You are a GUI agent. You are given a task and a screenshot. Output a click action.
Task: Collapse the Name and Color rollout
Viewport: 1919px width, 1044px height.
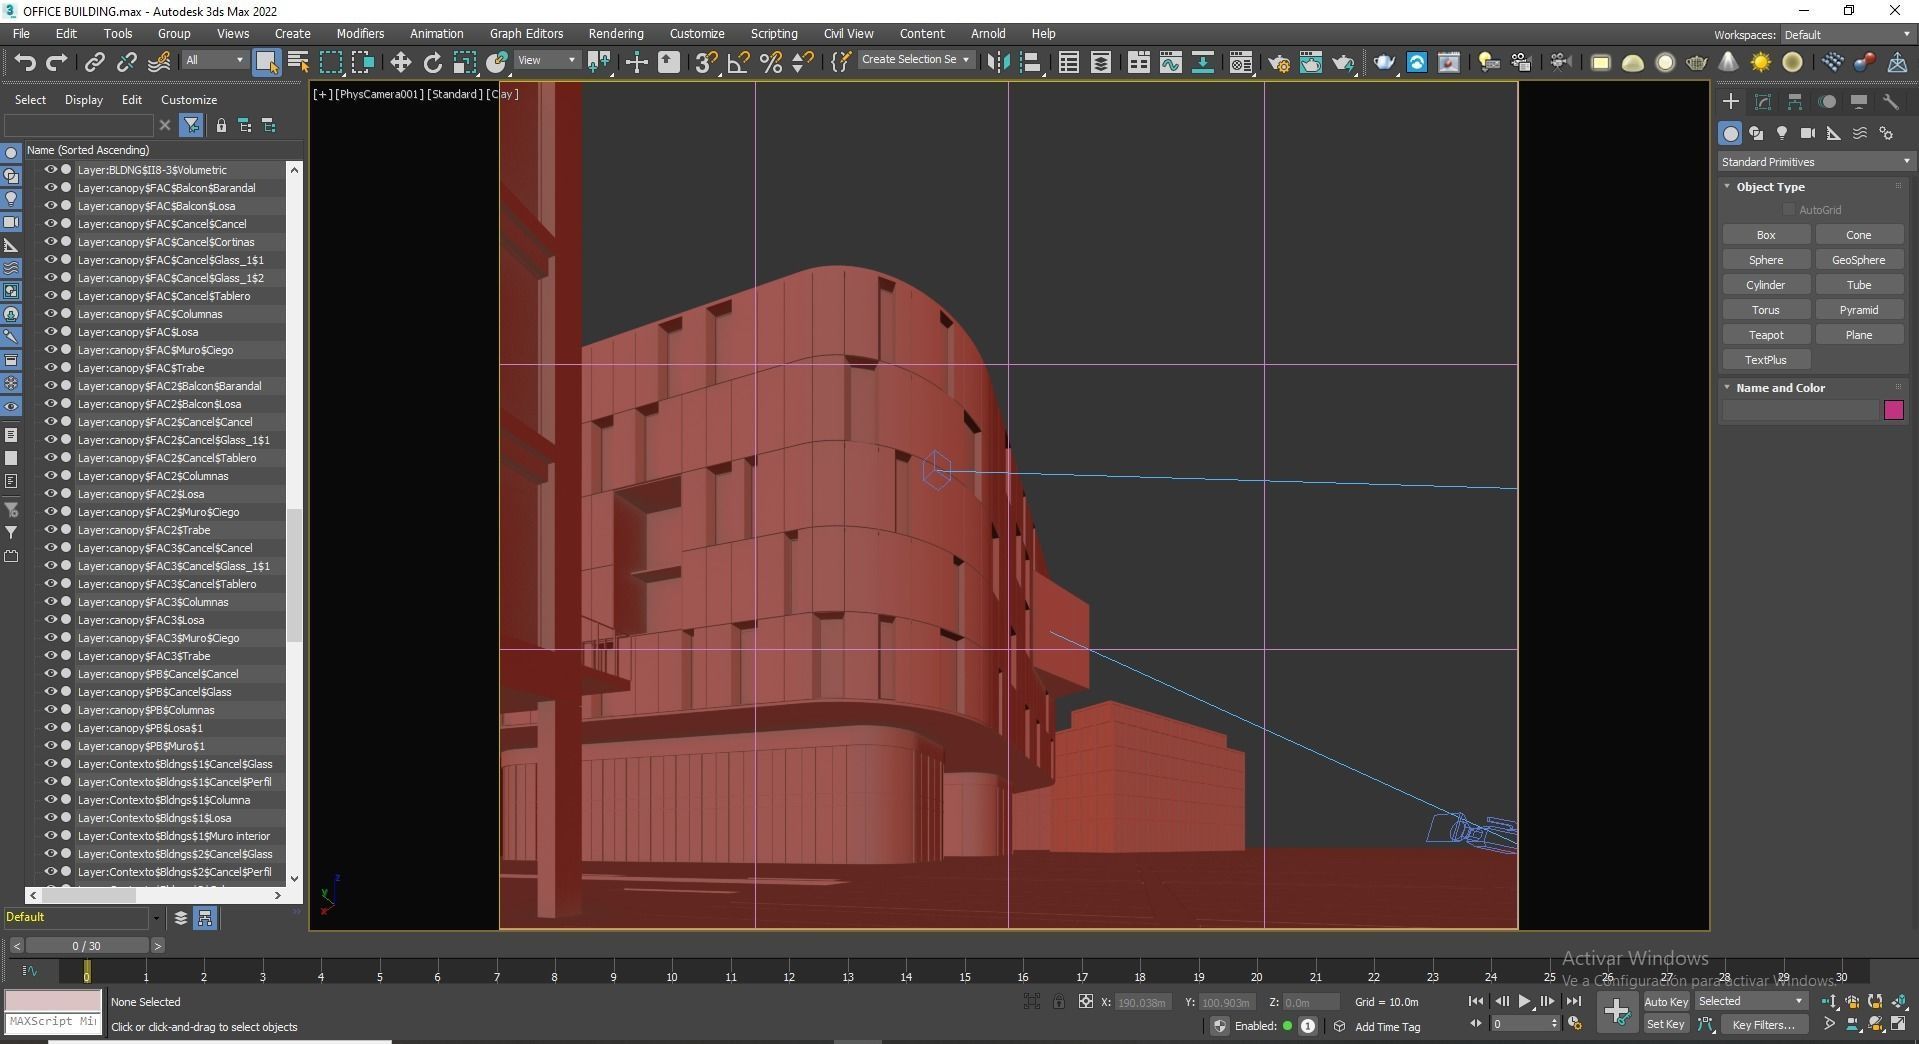1727,388
